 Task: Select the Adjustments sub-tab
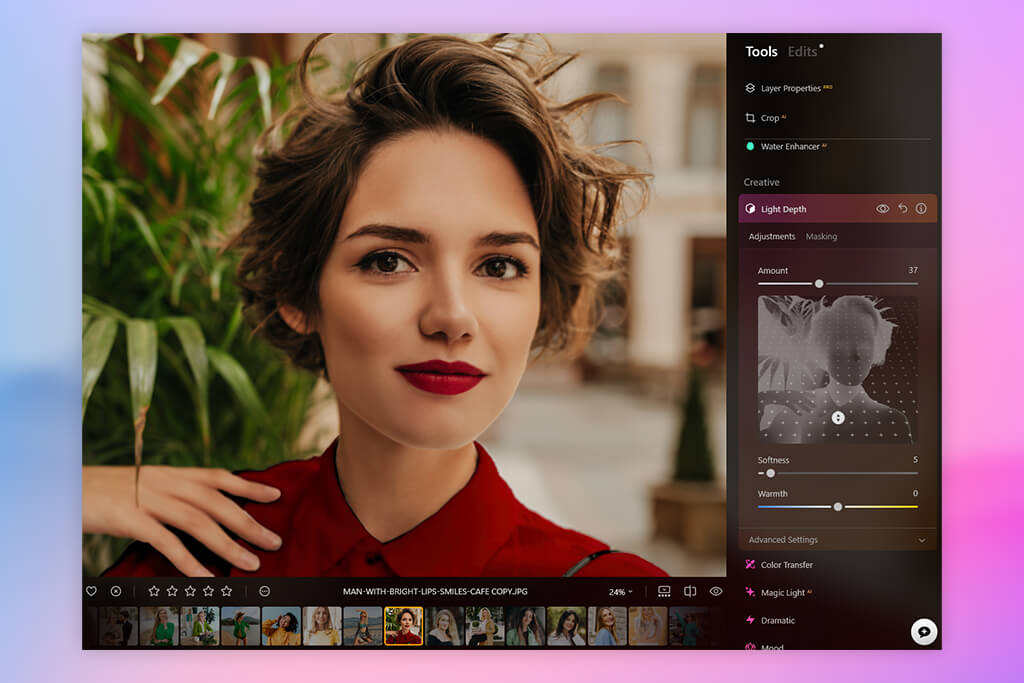[772, 236]
